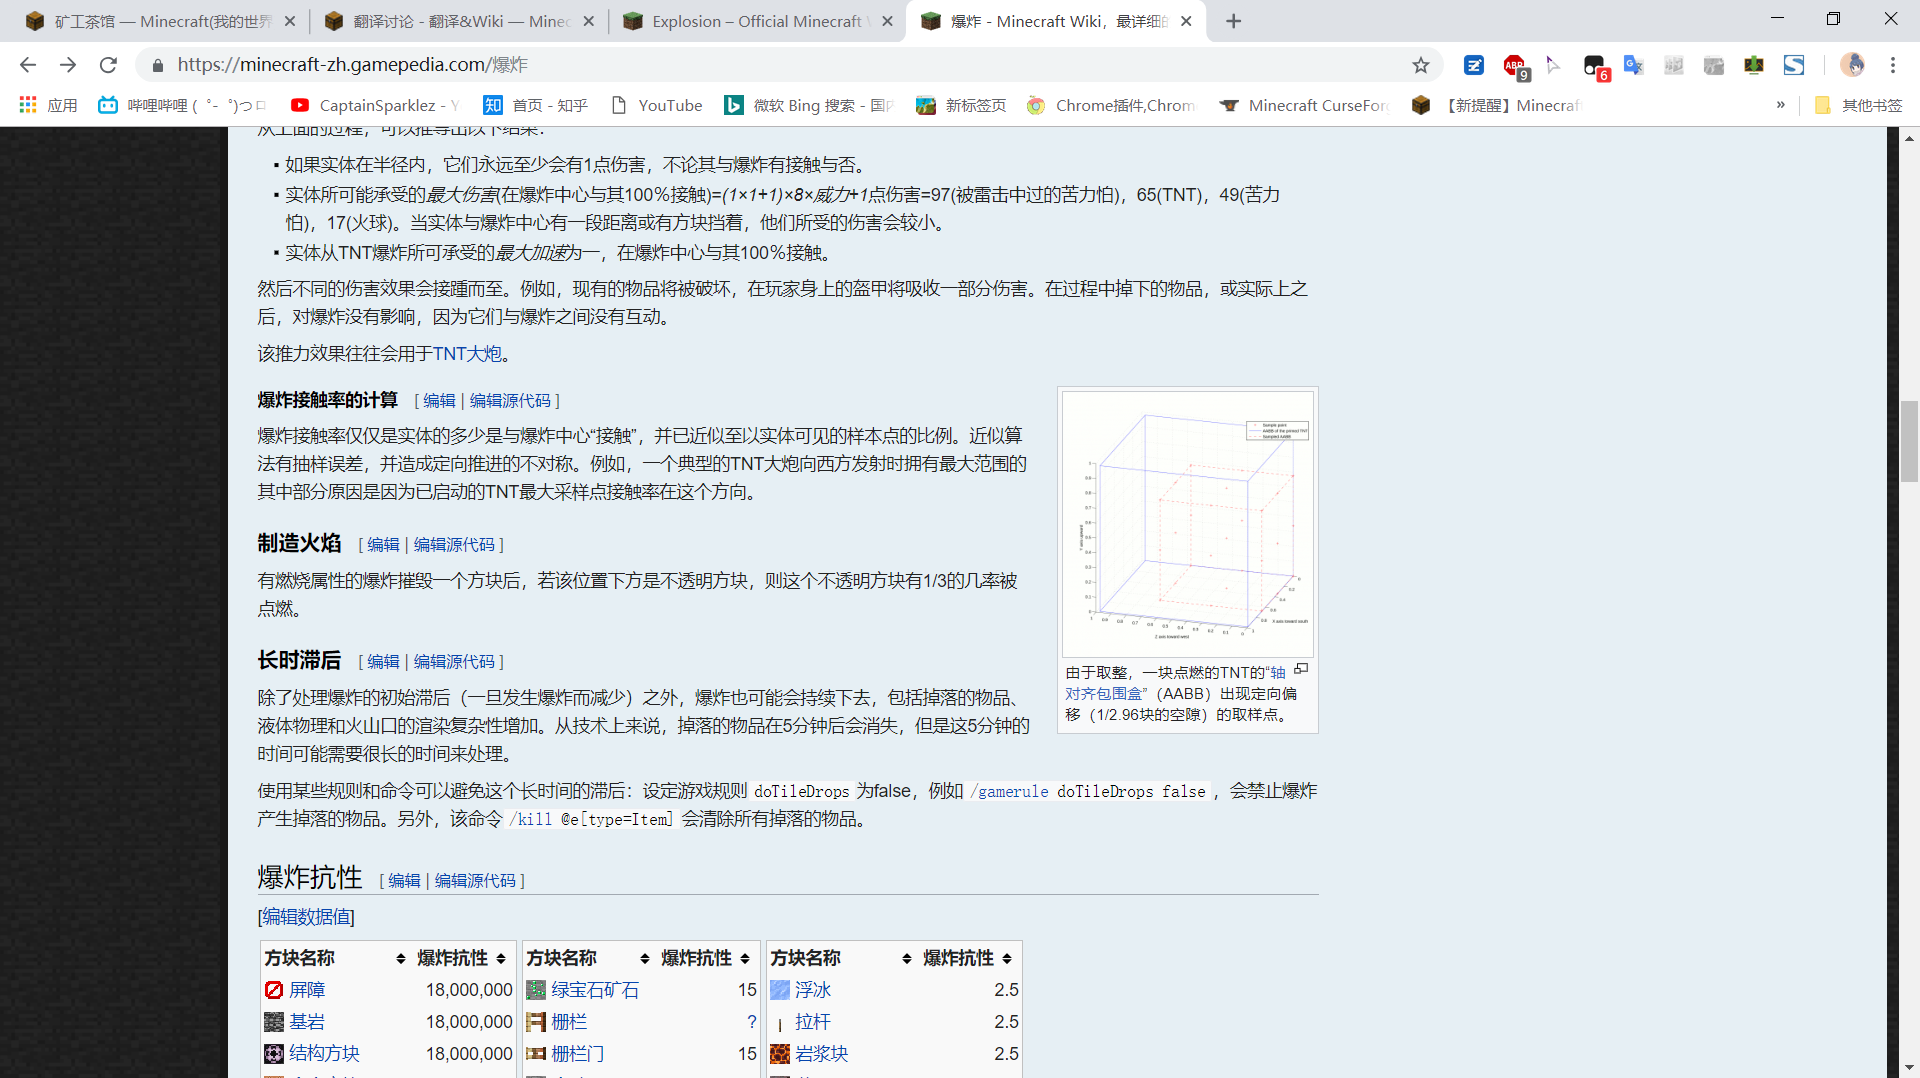Screen dimensions: 1920x1078
Task: Switch to the 矿工茶馆 tab
Action: (160, 21)
